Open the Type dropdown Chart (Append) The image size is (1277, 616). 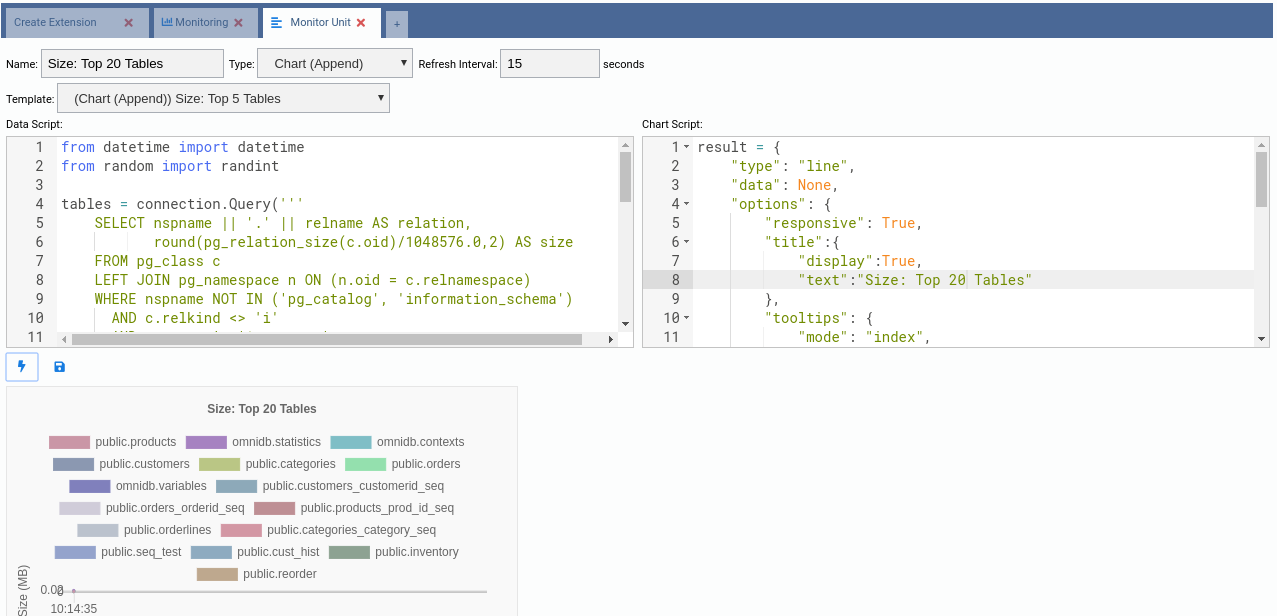click(x=334, y=64)
